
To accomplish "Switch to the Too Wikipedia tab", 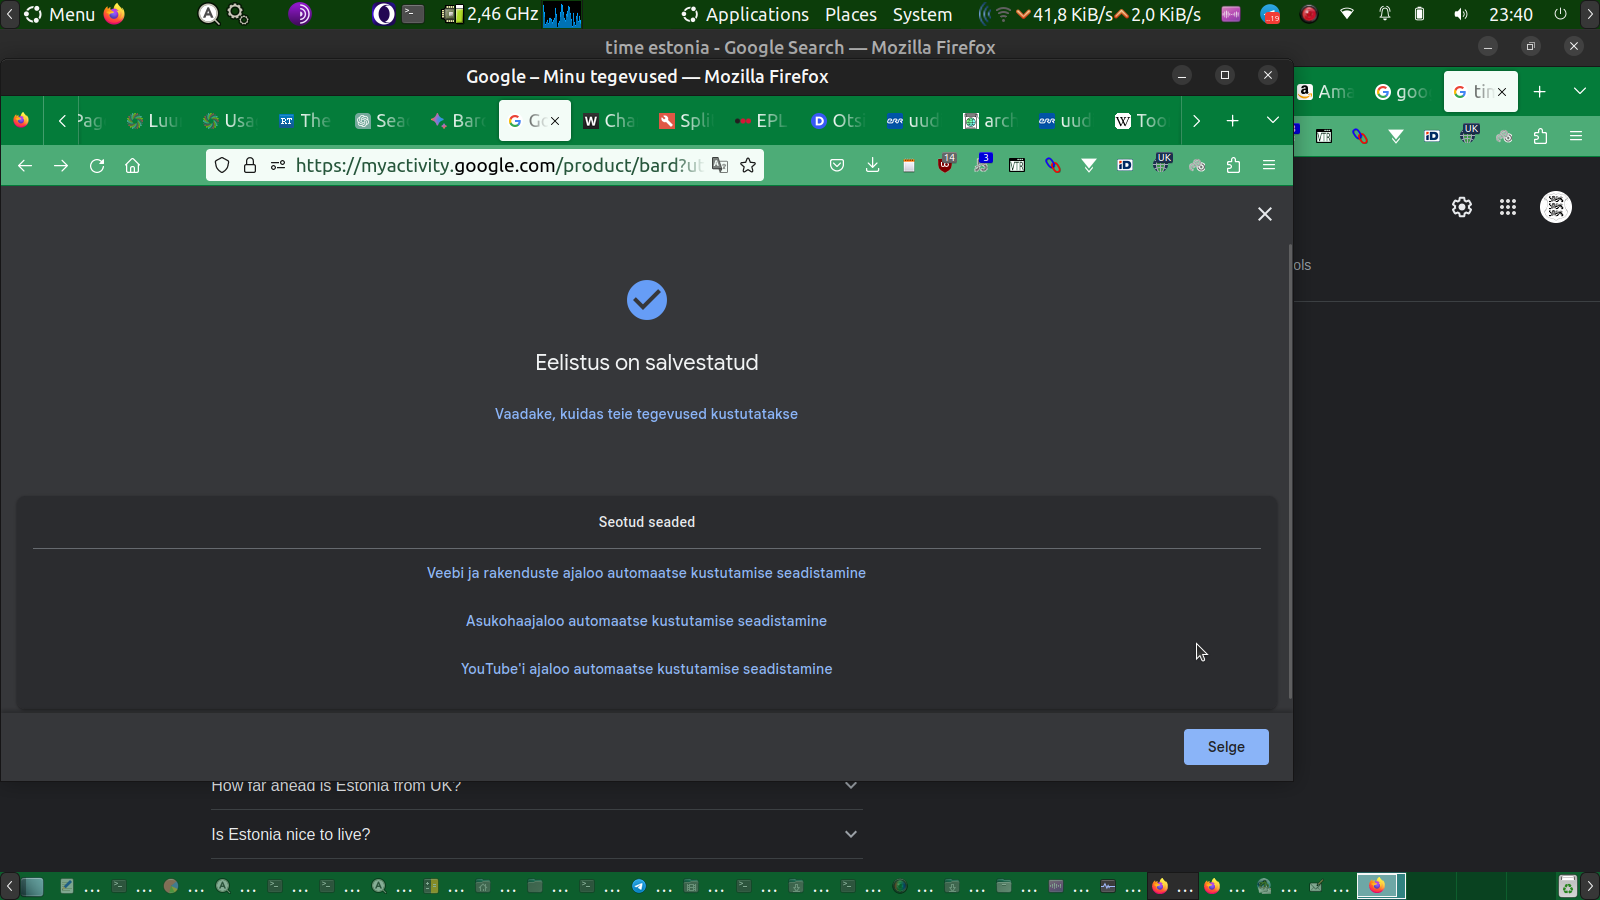I will click(1141, 121).
